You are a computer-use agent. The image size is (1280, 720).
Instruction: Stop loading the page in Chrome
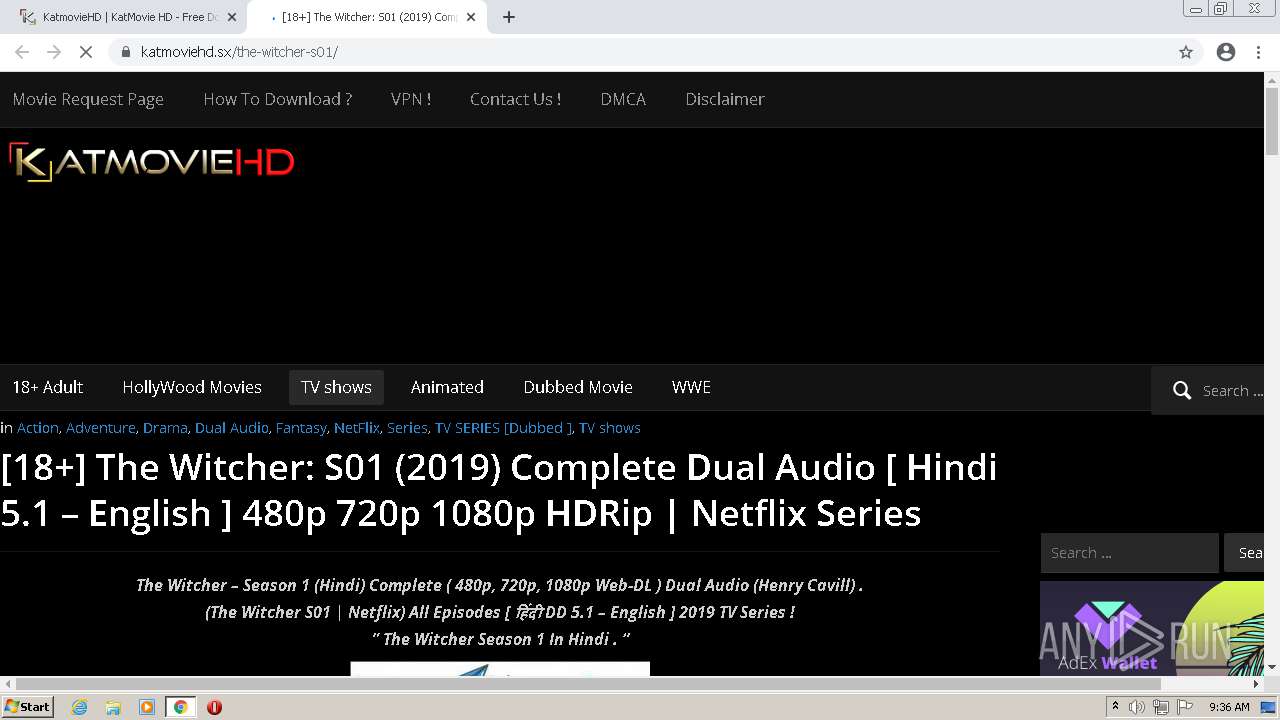pyautogui.click(x=86, y=52)
